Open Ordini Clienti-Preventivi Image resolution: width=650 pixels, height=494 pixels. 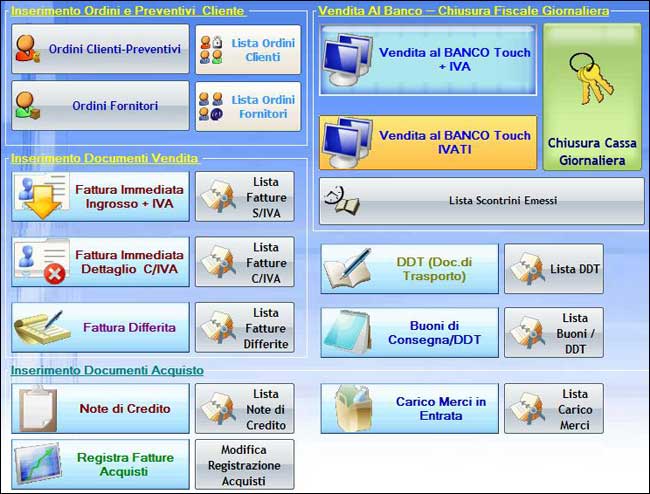(100, 49)
